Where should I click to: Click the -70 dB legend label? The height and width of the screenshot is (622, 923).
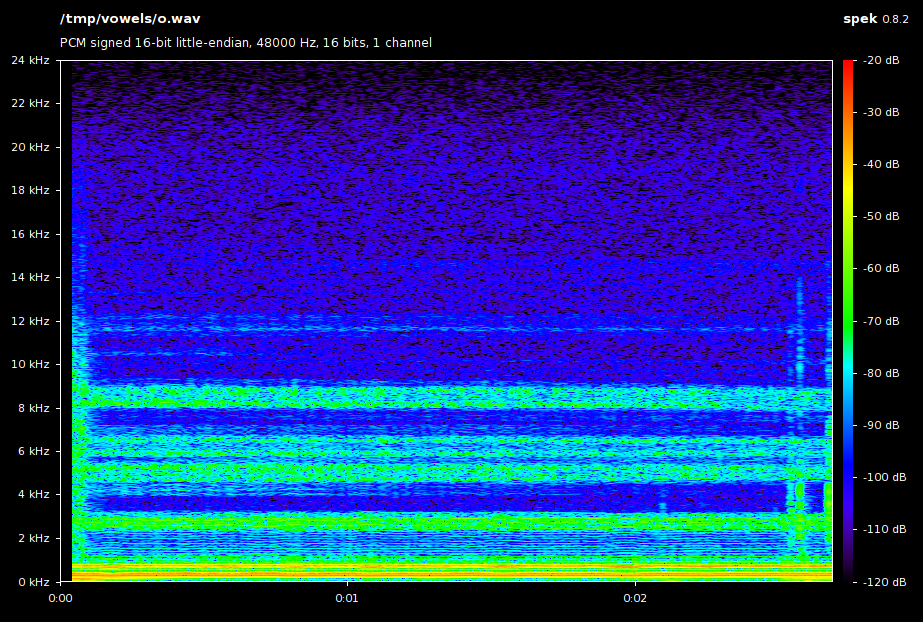click(x=881, y=321)
